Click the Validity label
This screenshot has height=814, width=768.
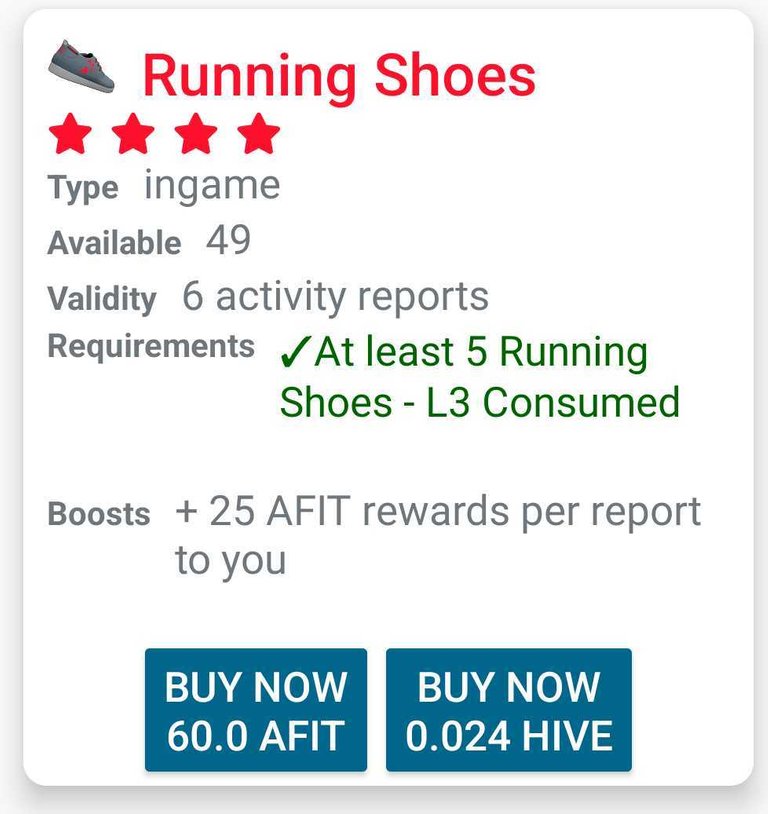coord(102,299)
